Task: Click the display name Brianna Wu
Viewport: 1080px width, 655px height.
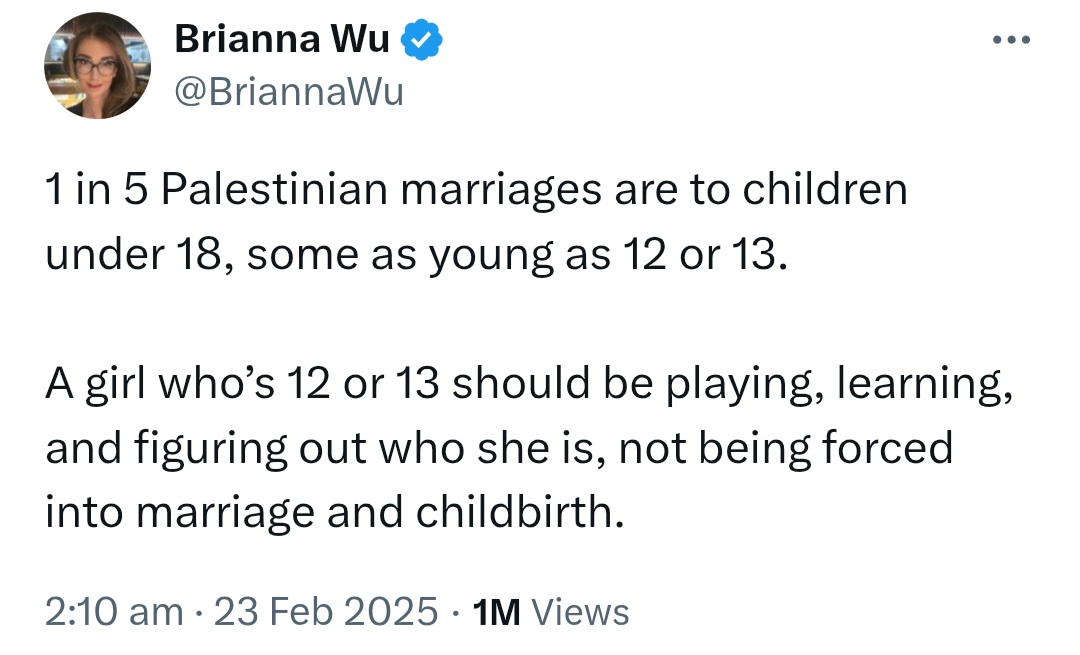Action: (282, 39)
